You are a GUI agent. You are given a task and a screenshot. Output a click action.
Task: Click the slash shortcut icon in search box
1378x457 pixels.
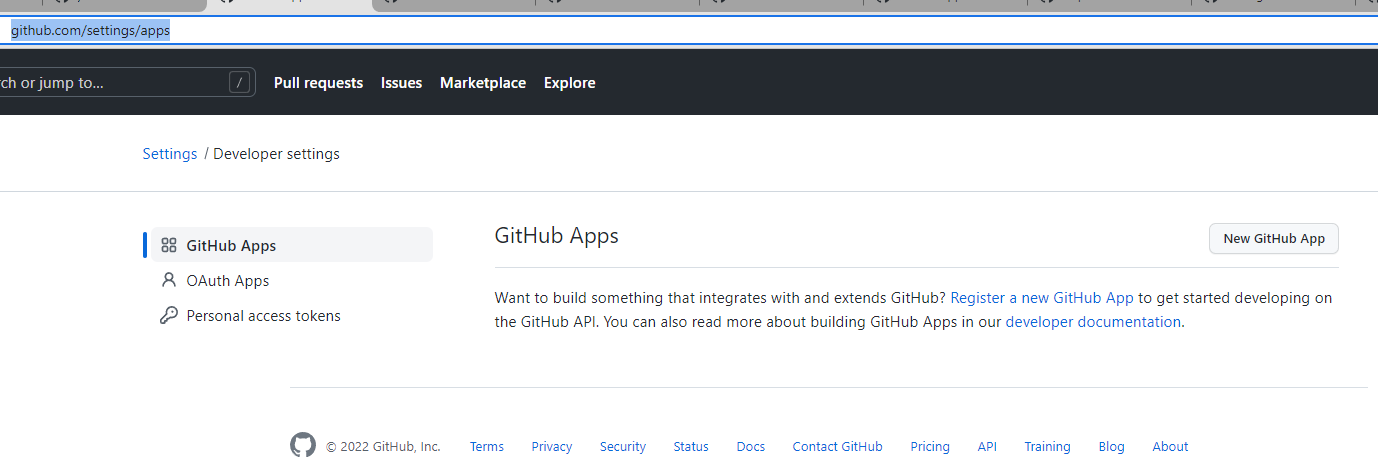[239, 82]
